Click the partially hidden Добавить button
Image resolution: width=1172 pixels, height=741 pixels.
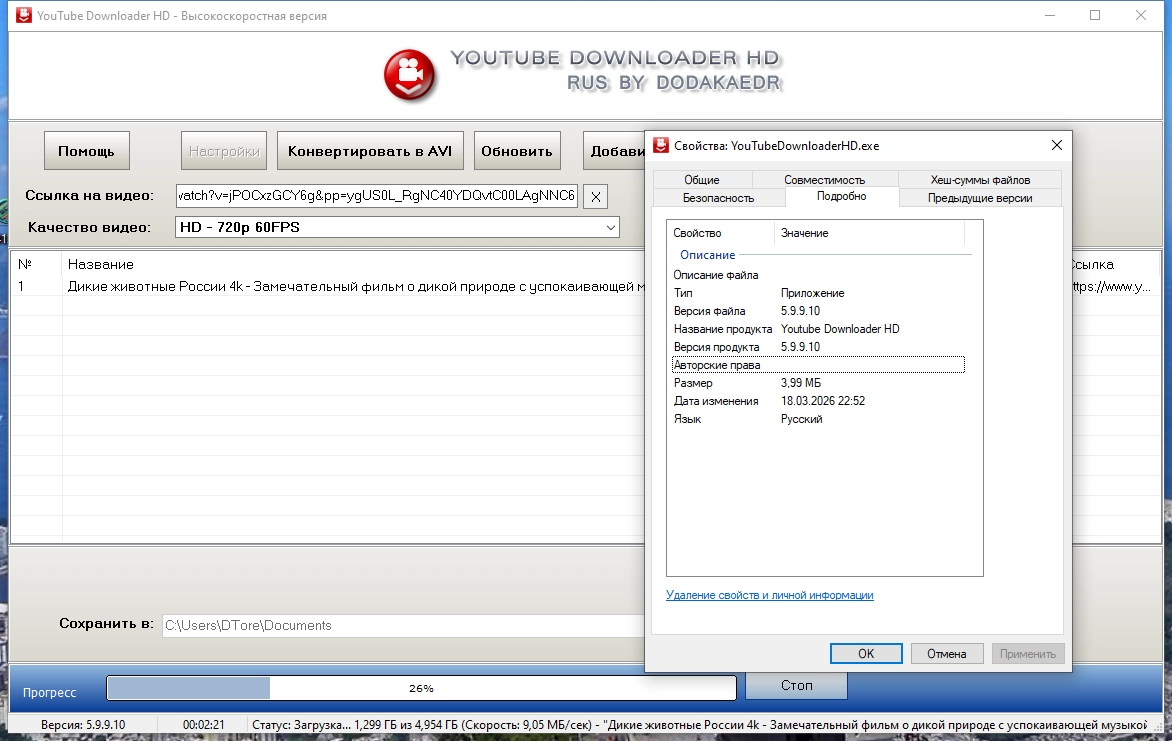coord(614,151)
